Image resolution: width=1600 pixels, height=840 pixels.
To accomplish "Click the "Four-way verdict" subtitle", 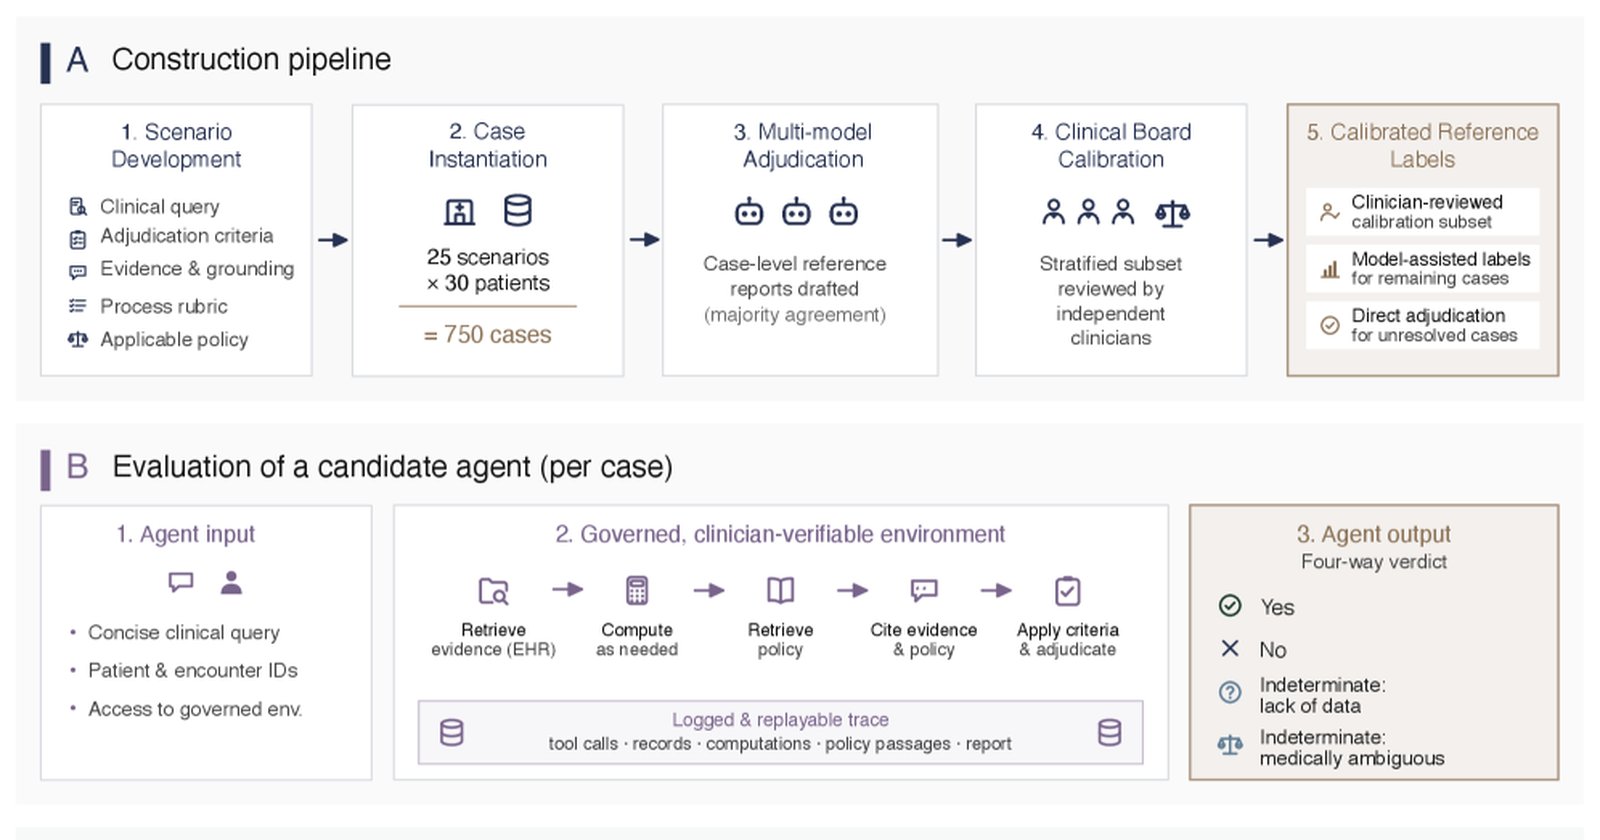I will (x=1374, y=562).
